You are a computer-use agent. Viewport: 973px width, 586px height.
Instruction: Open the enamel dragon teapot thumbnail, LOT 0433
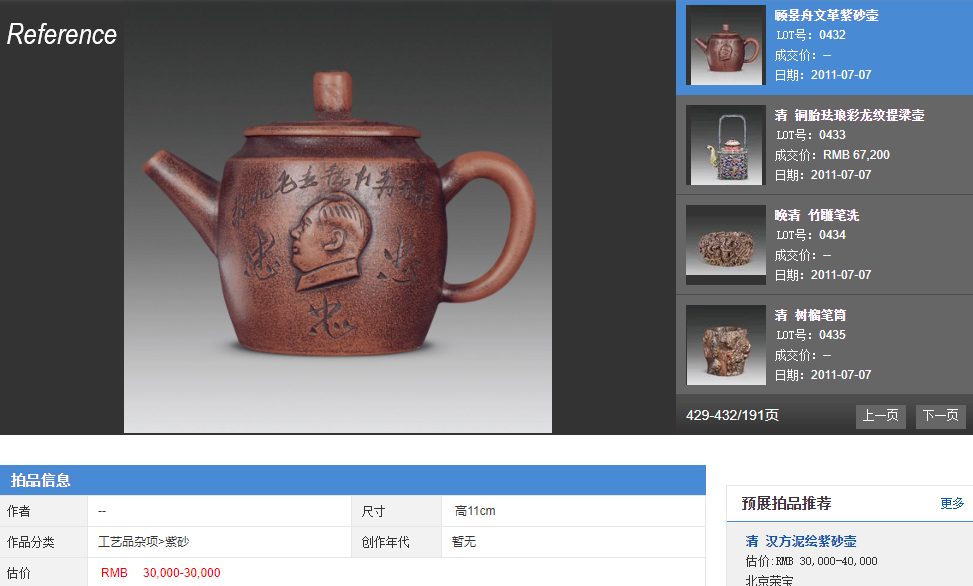[x=726, y=145]
